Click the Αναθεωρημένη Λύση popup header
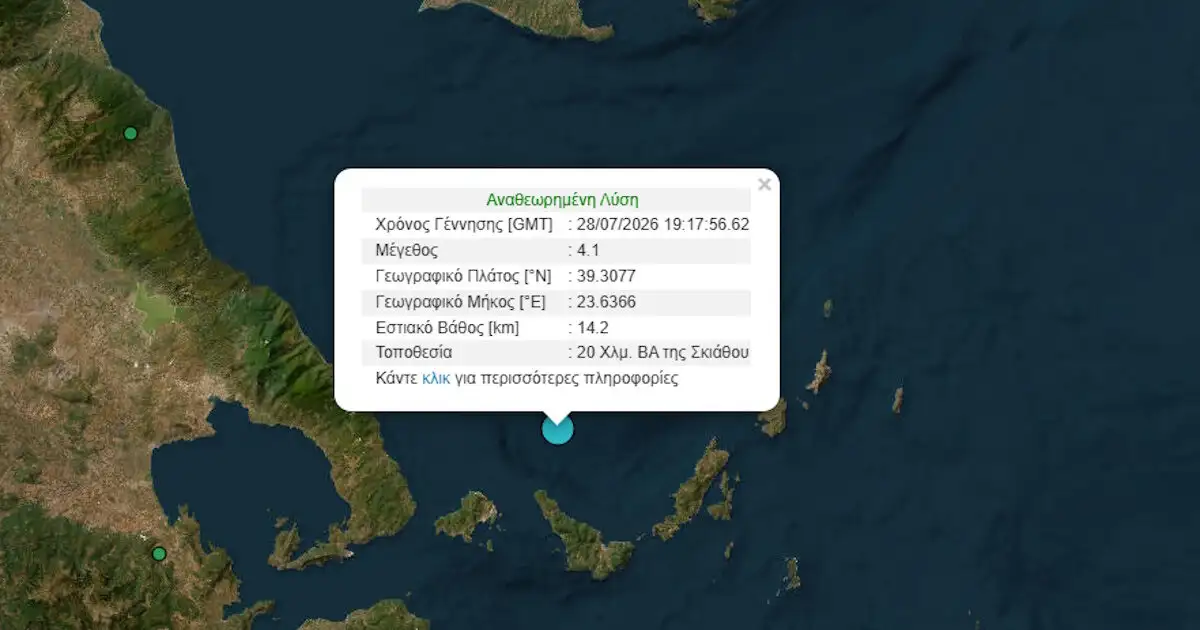The height and width of the screenshot is (630, 1200). [x=562, y=199]
